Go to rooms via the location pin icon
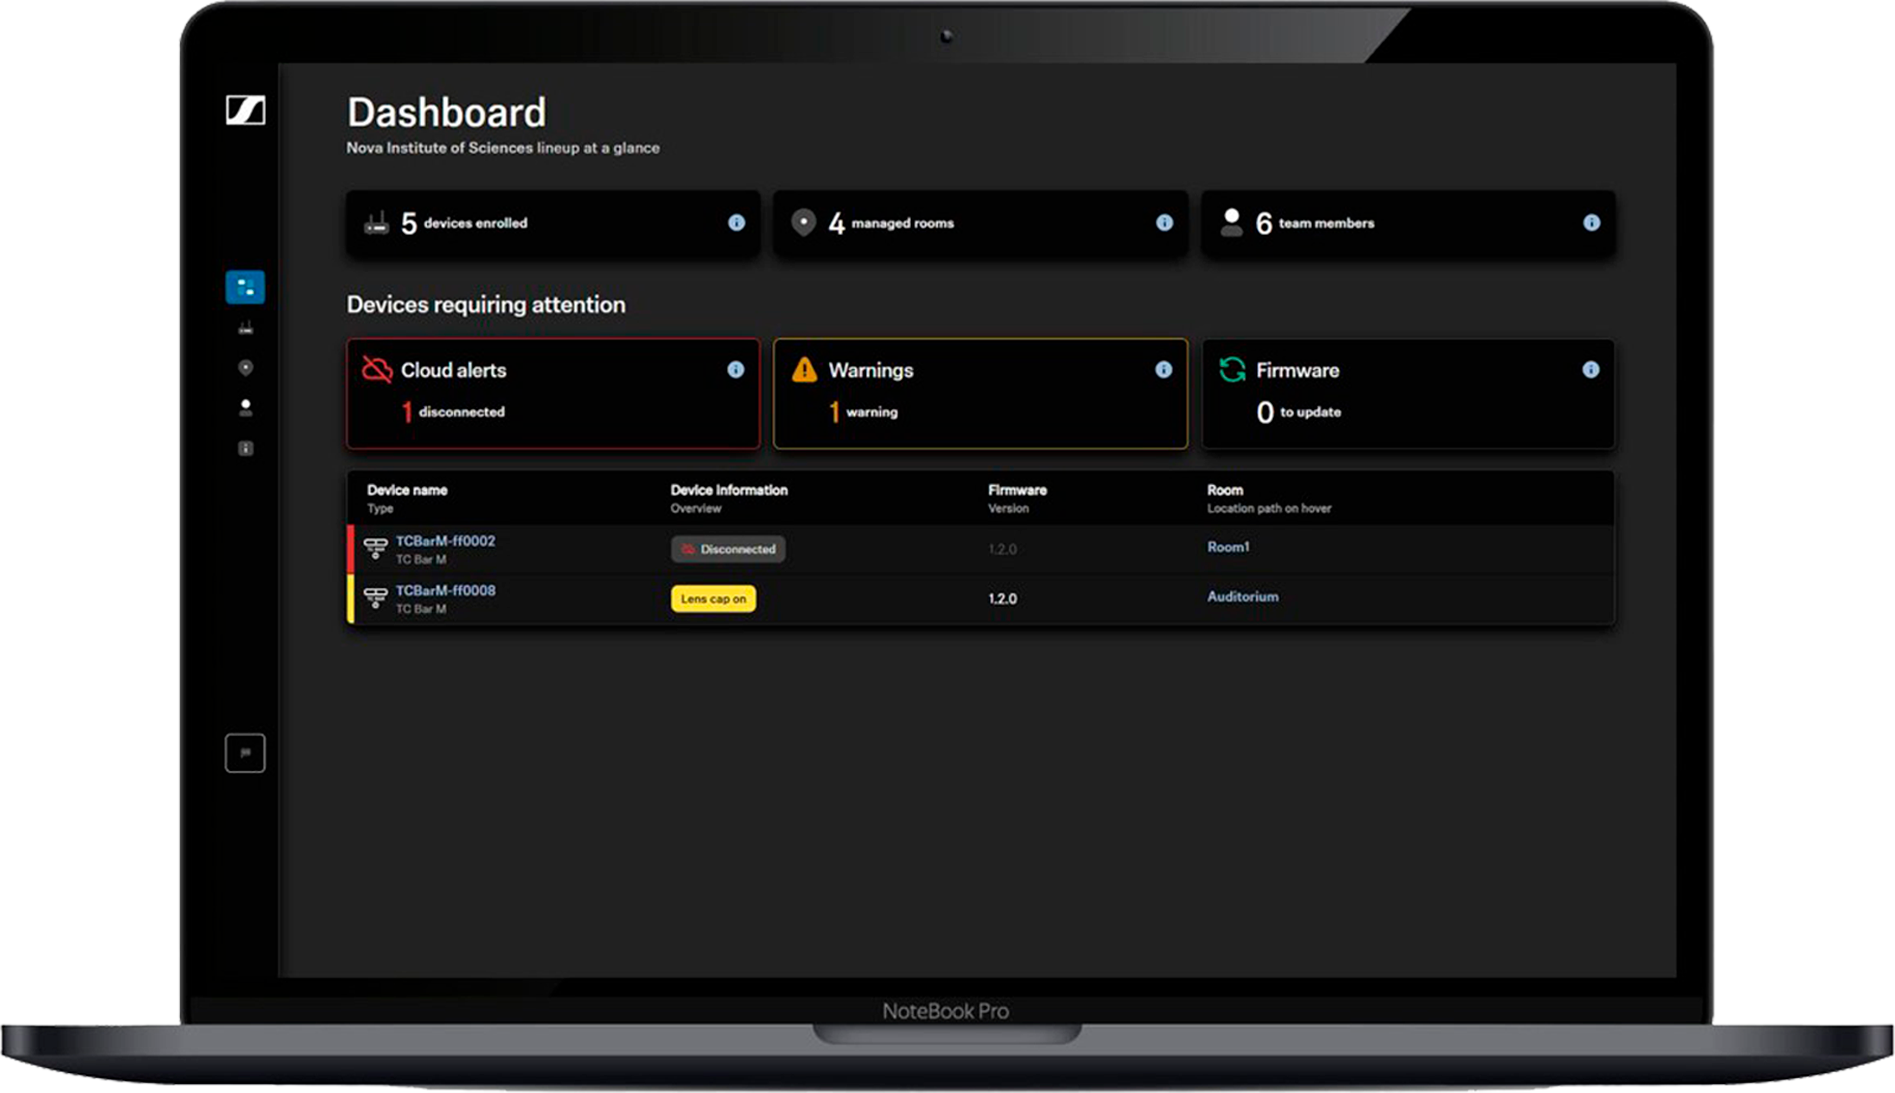1895x1093 pixels. (x=245, y=368)
